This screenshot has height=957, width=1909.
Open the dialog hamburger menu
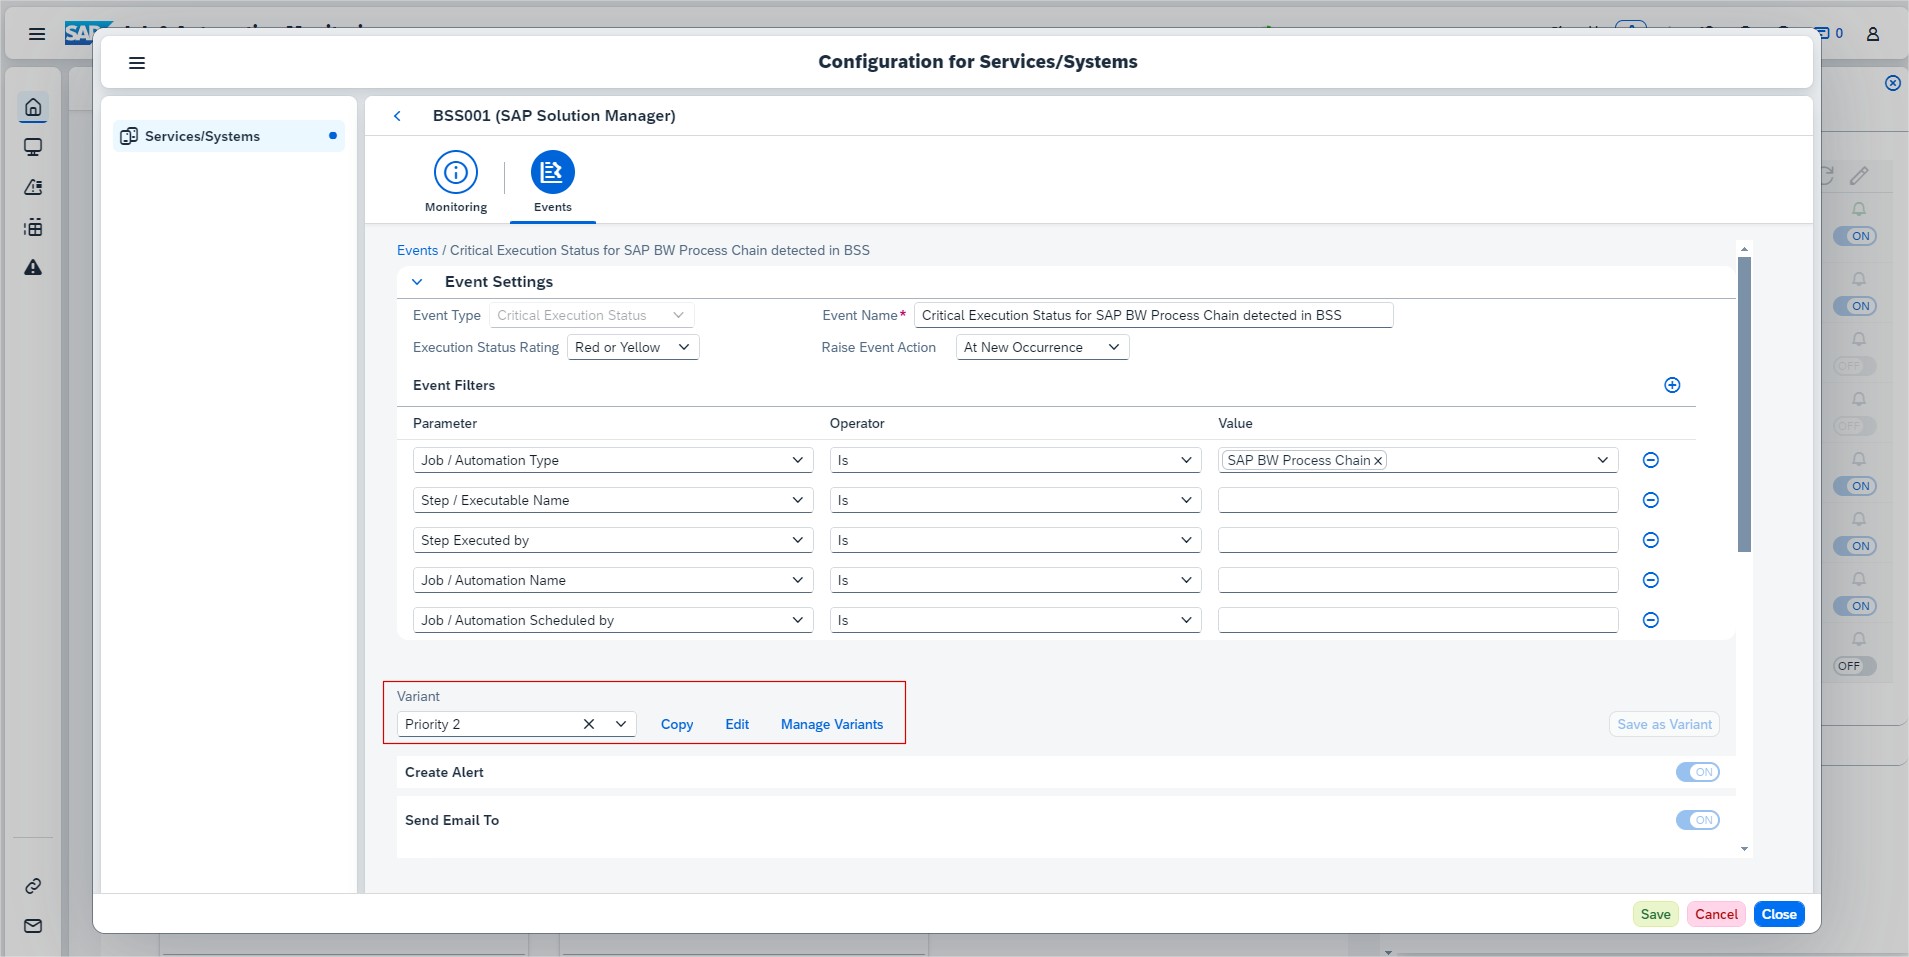137,63
